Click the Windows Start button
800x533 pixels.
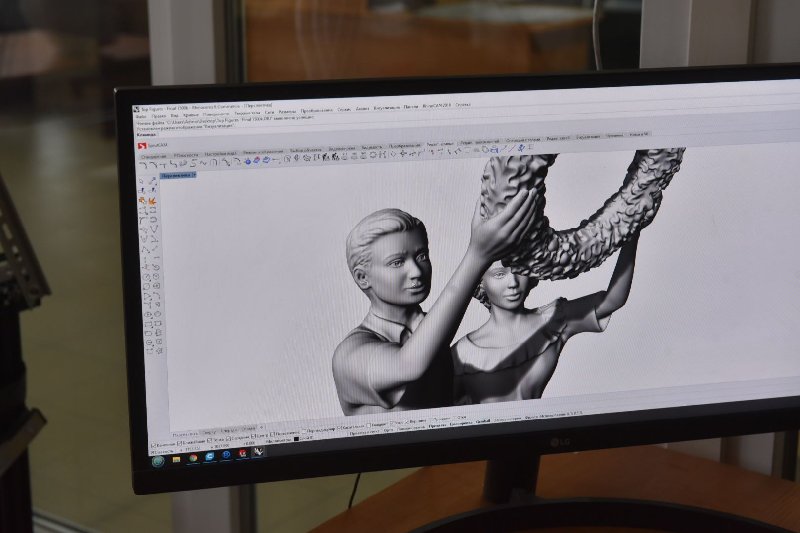[157, 461]
